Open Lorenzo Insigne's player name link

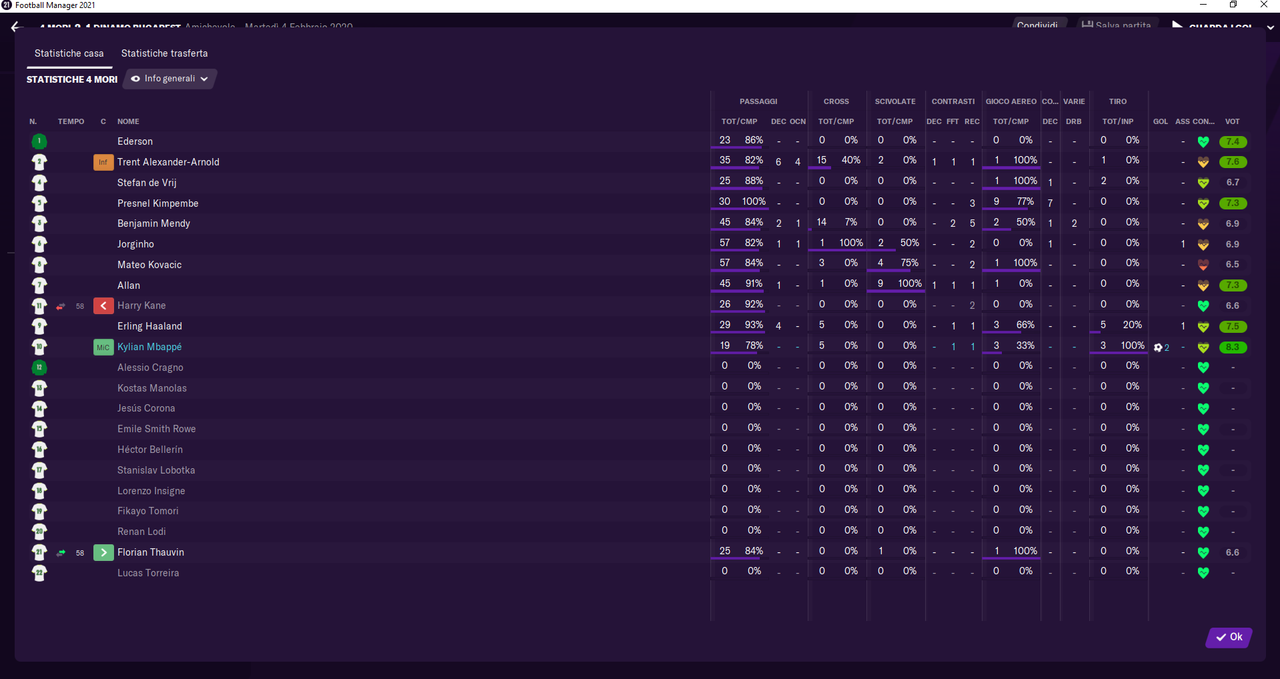tap(151, 491)
